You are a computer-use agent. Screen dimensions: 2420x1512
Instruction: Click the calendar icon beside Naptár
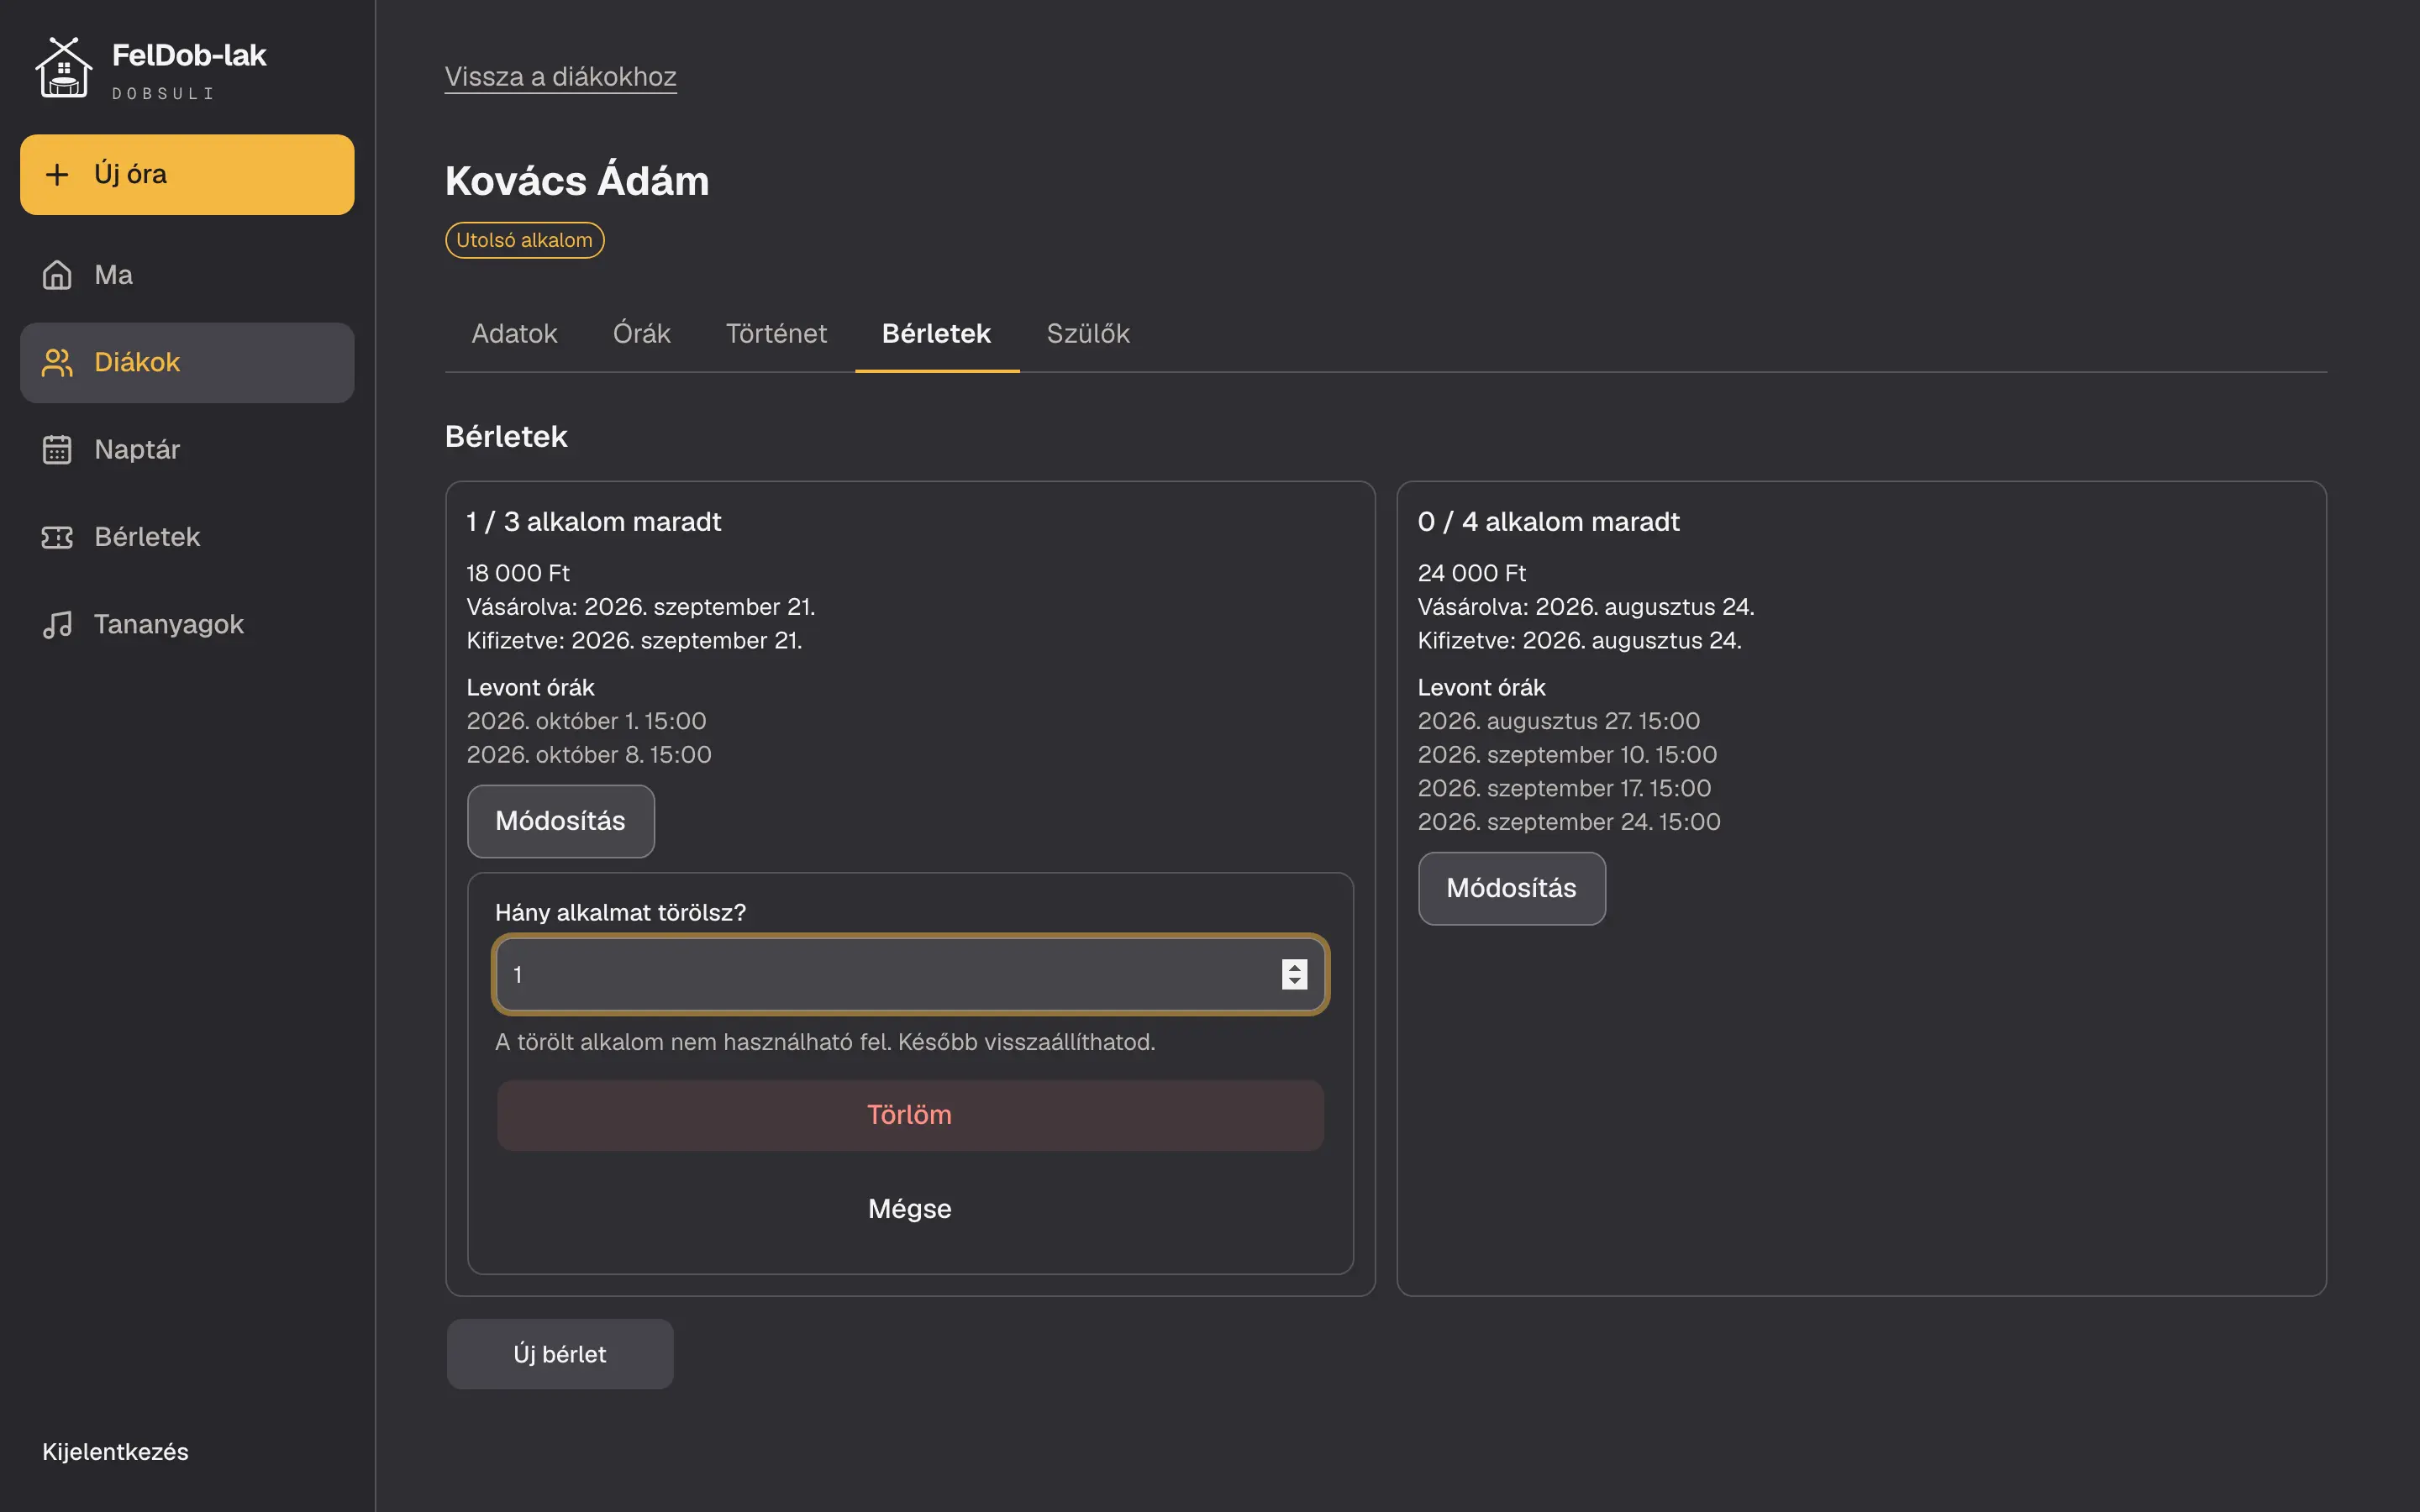click(x=57, y=449)
